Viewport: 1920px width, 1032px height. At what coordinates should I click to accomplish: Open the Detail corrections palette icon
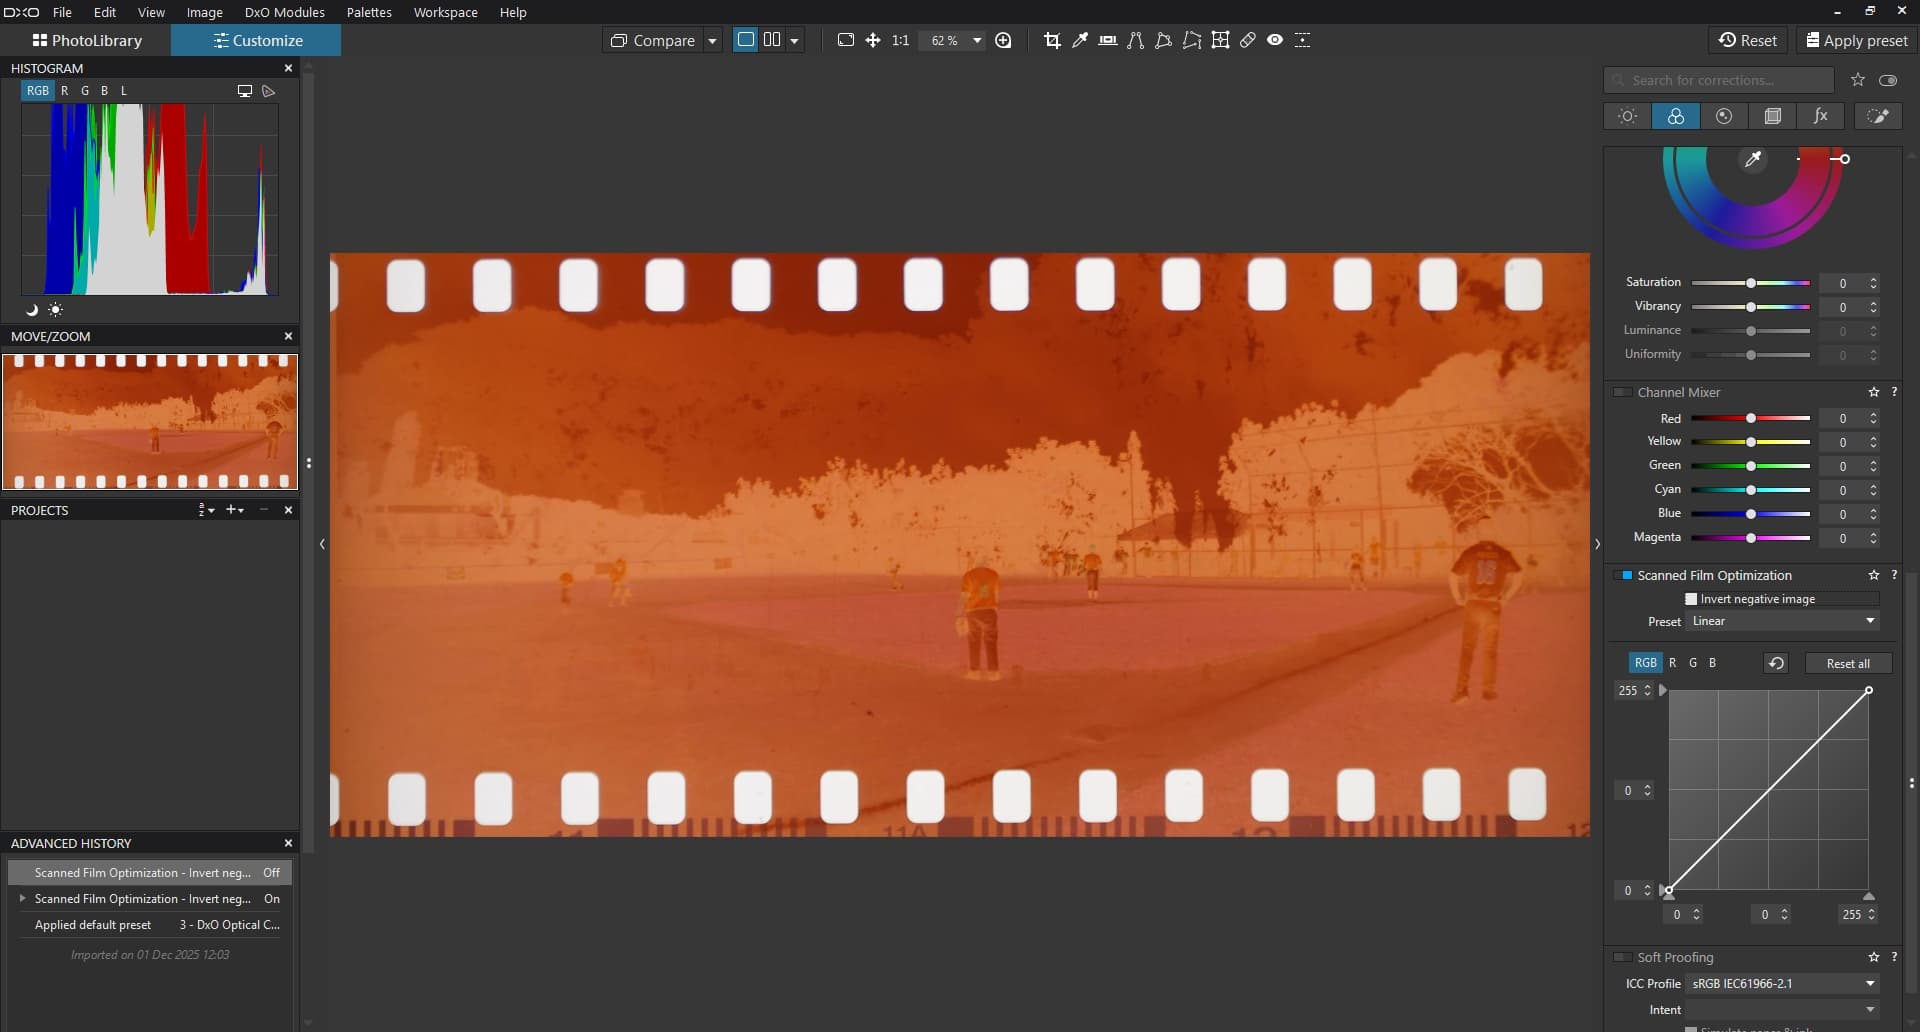pos(1724,116)
